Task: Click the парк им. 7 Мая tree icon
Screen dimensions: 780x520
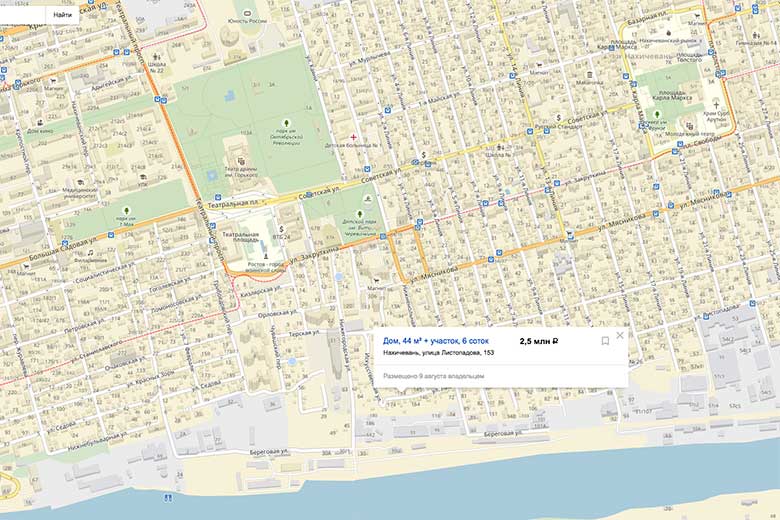Action: point(127,210)
